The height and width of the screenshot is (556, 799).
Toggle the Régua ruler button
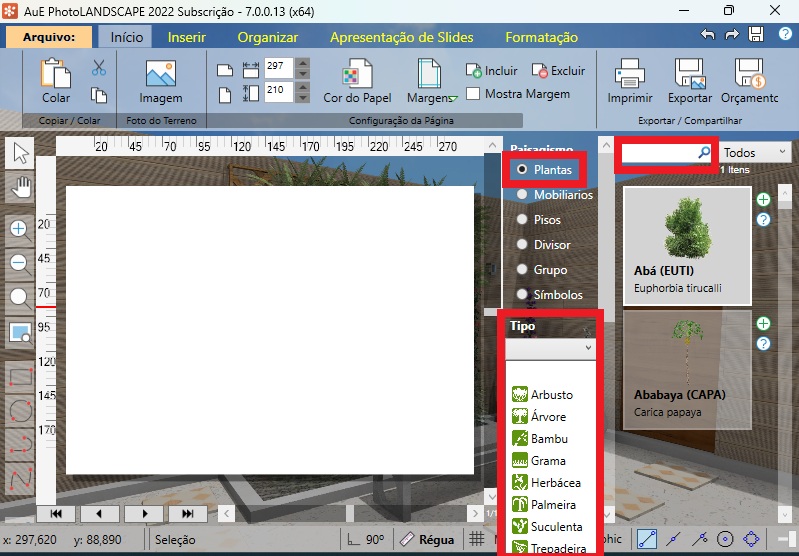pos(427,539)
